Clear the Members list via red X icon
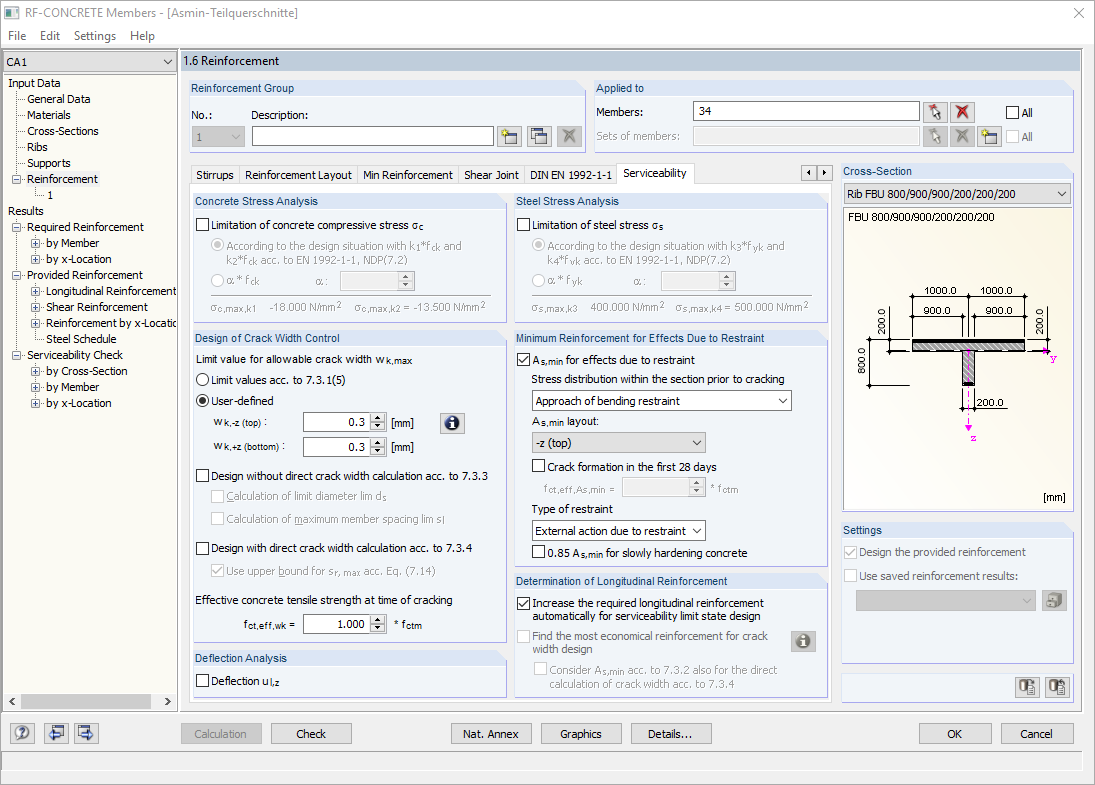The width and height of the screenshot is (1095, 785). (961, 111)
